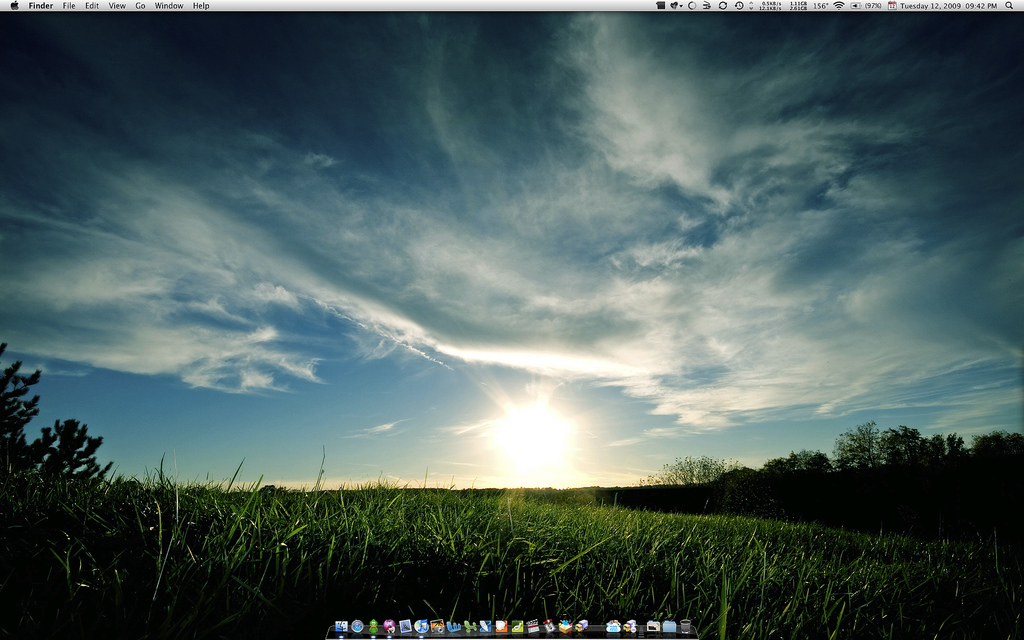This screenshot has height=640, width=1024.
Task: Open the orange square app icon in Dock
Action: (501, 626)
